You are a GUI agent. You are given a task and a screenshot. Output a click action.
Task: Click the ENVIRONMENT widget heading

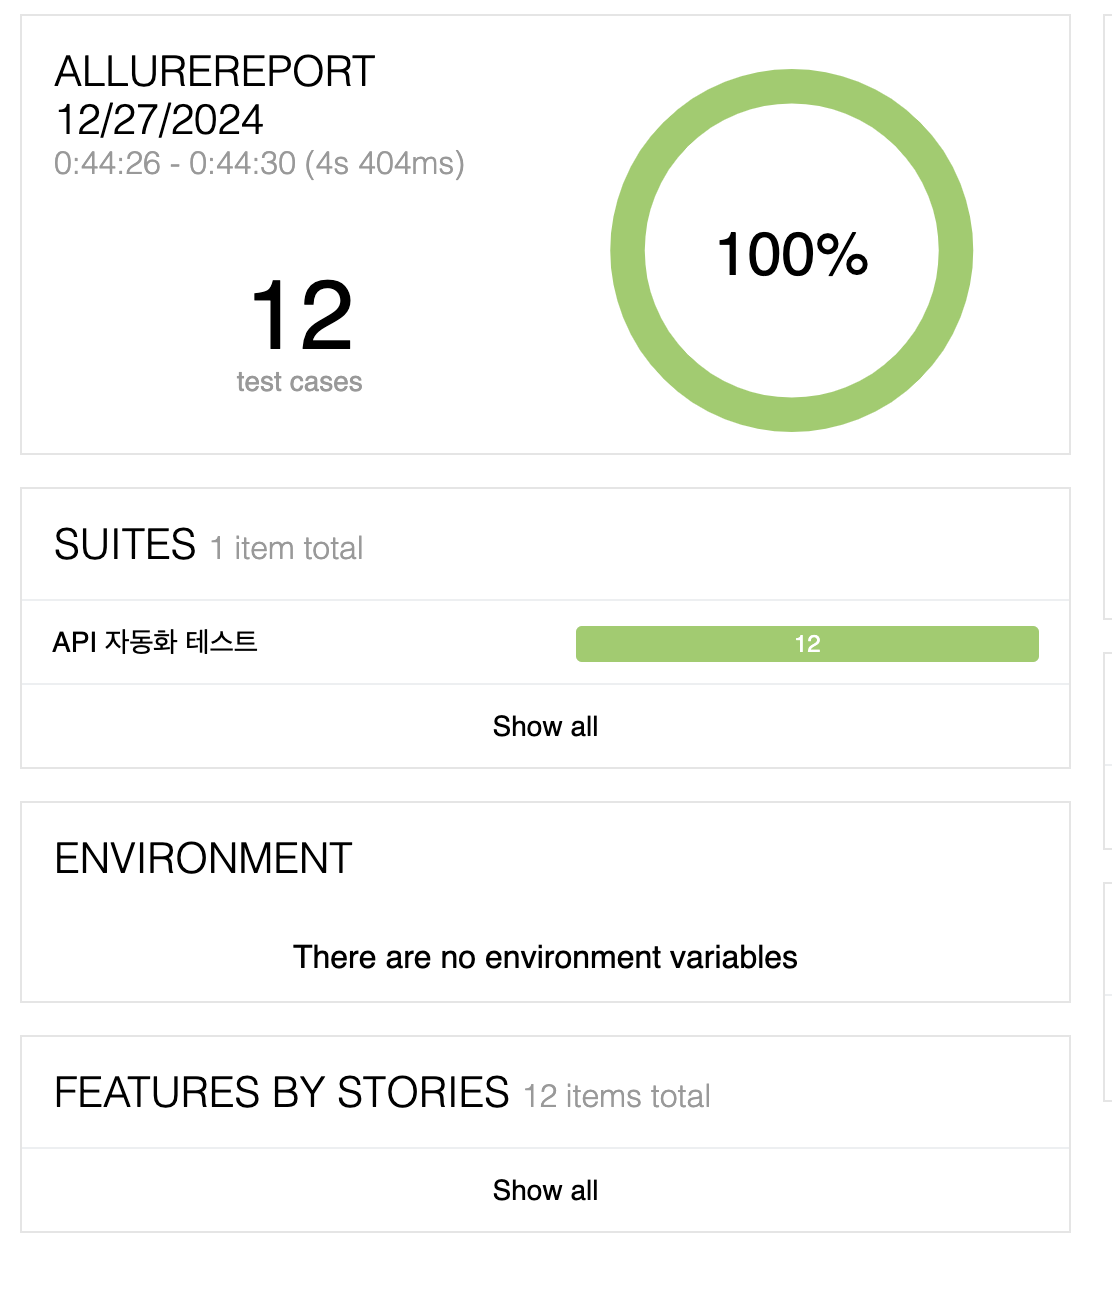click(203, 859)
